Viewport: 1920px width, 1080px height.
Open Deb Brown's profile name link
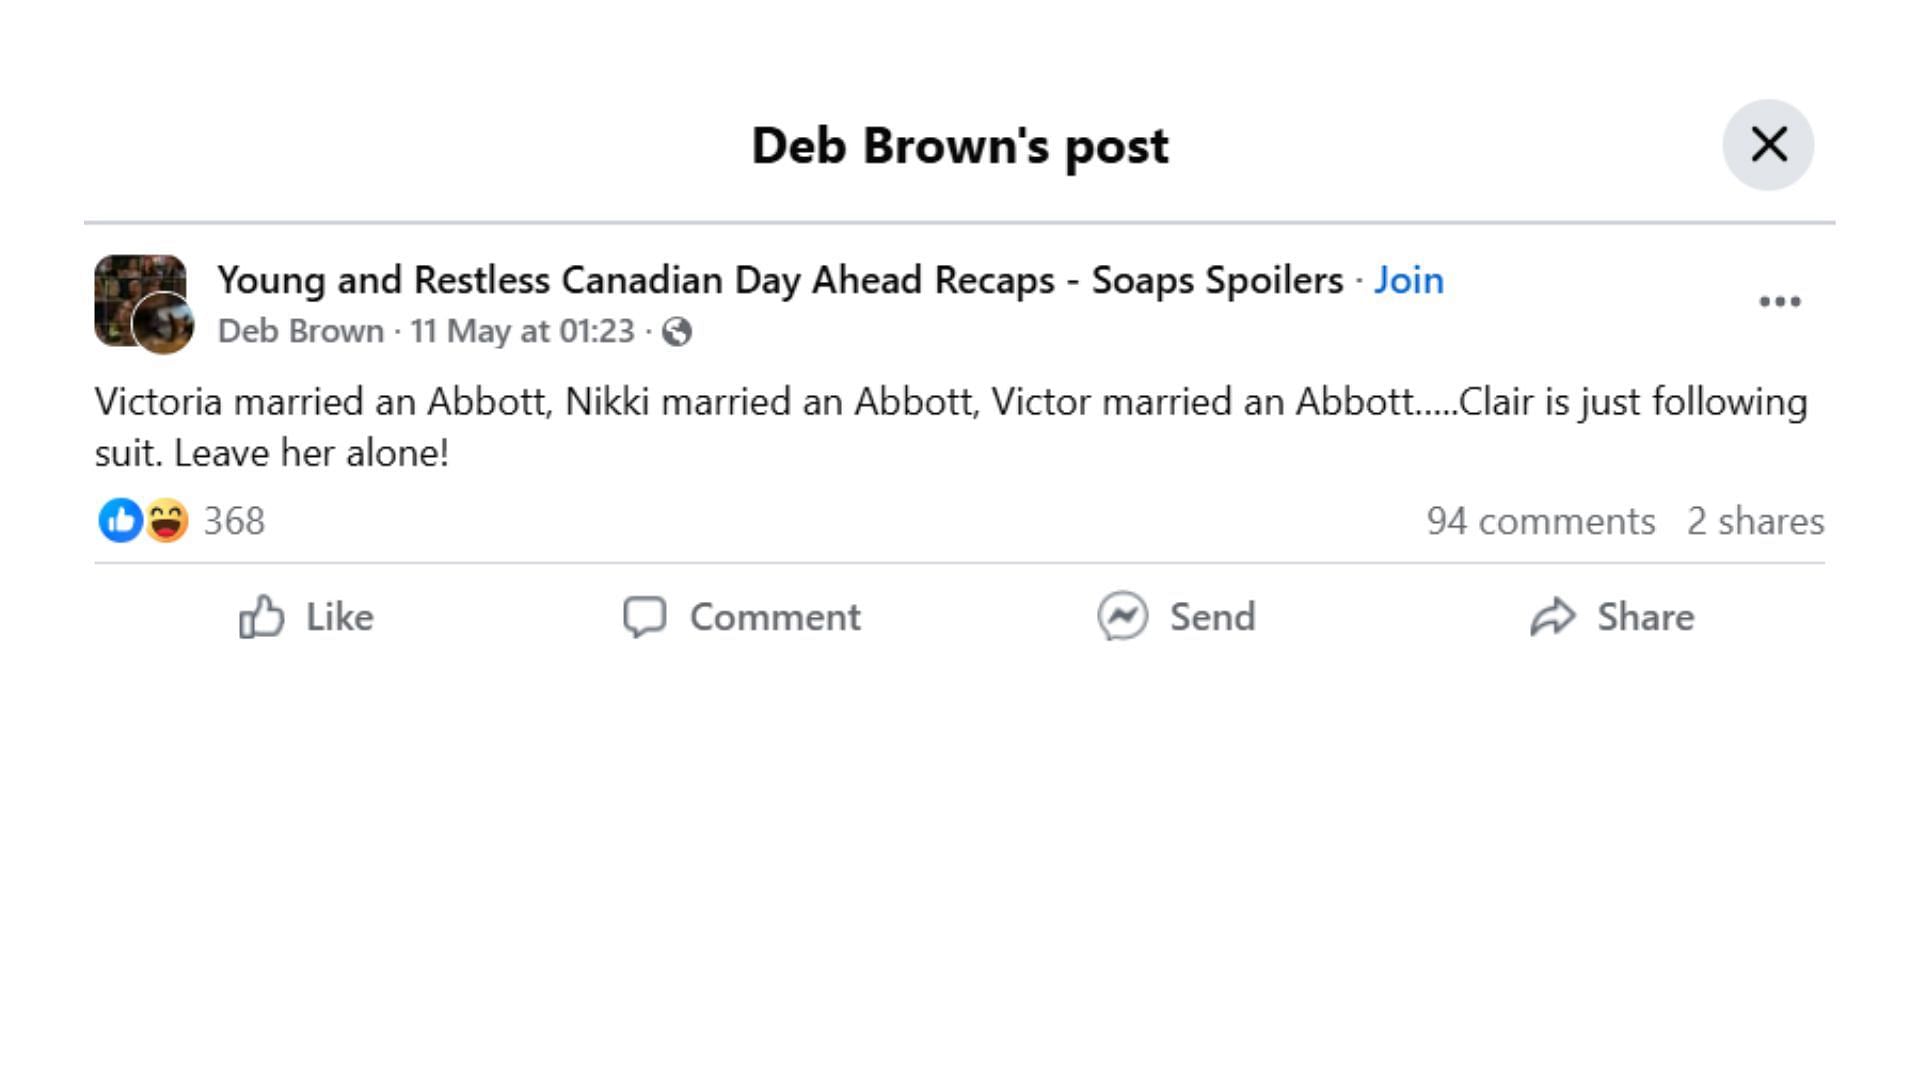(300, 331)
